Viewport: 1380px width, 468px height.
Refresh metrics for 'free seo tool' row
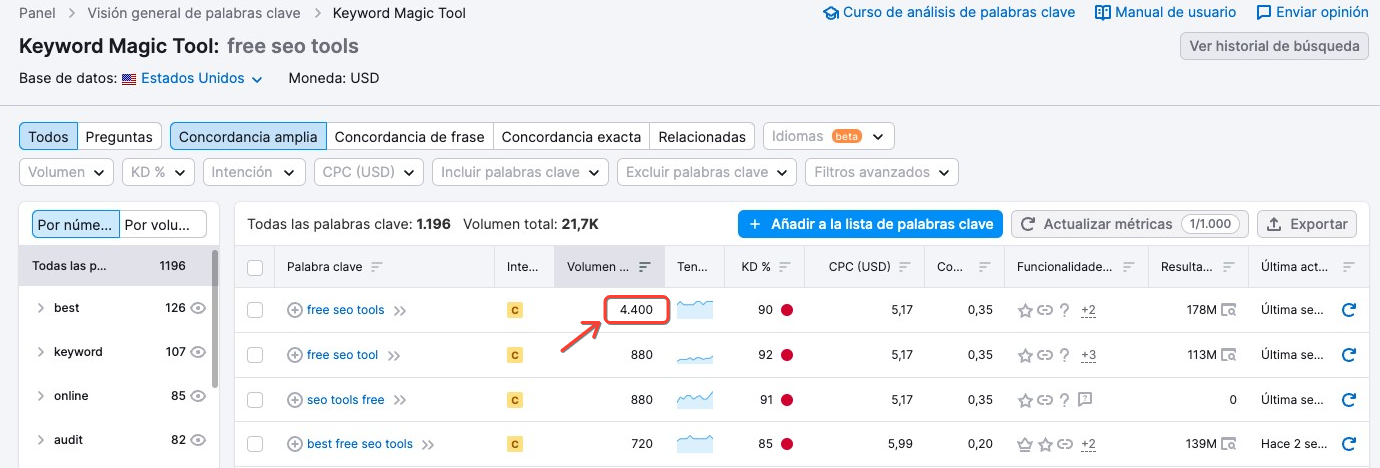tap(1348, 355)
